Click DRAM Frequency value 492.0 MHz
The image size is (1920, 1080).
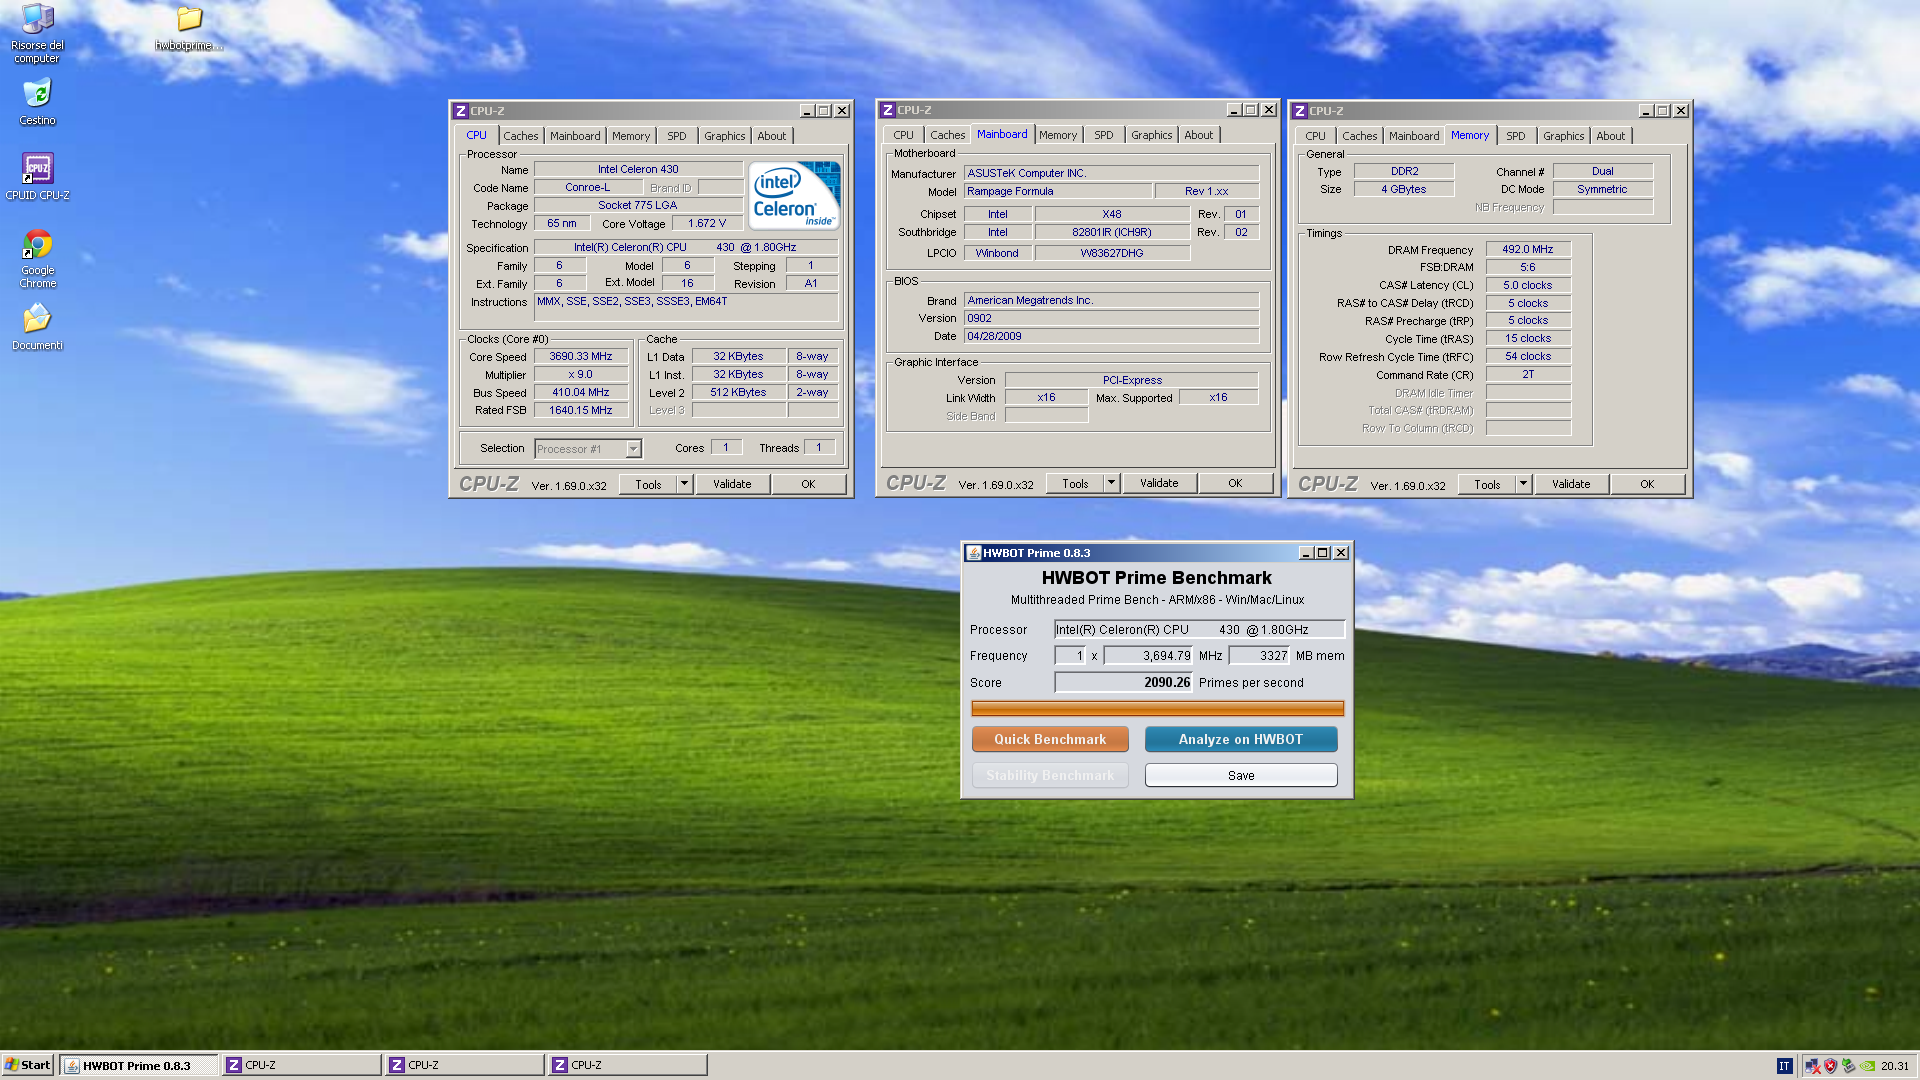coord(1528,249)
